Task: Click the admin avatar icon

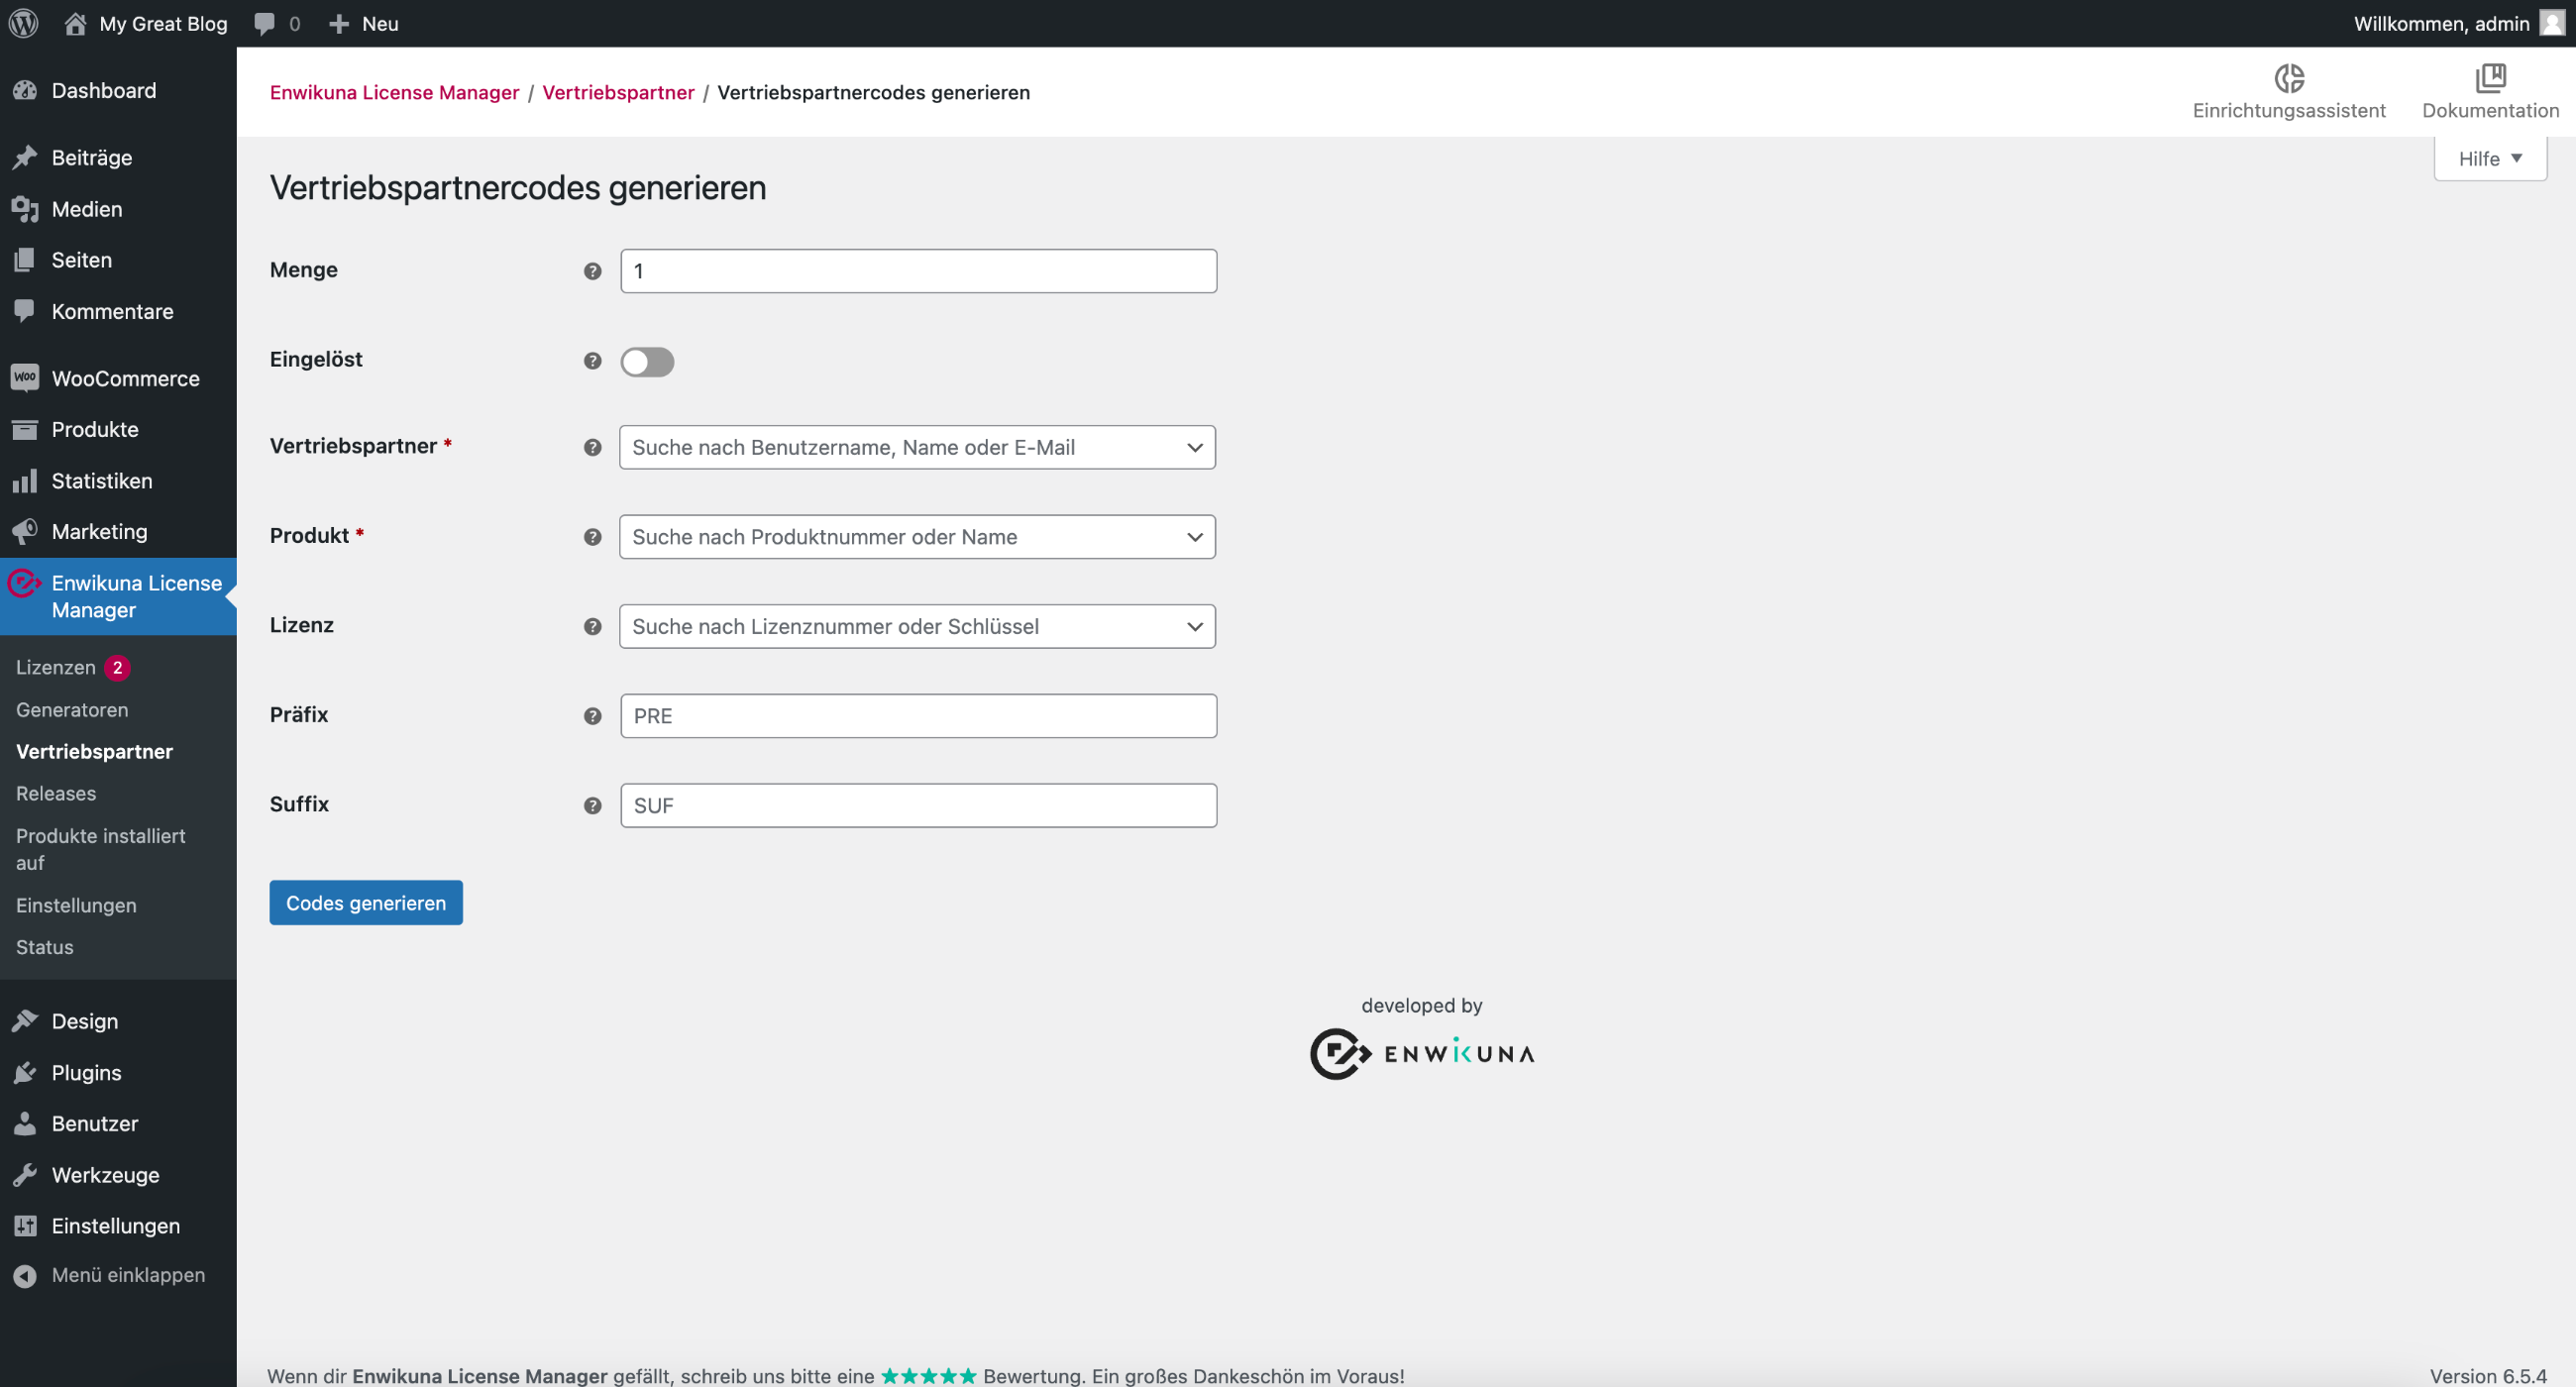Action: (x=2552, y=23)
